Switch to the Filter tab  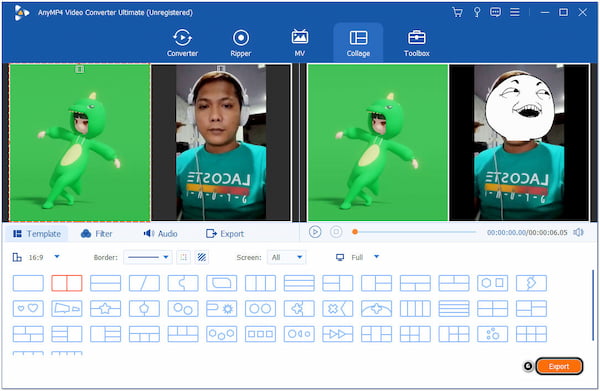click(96, 234)
